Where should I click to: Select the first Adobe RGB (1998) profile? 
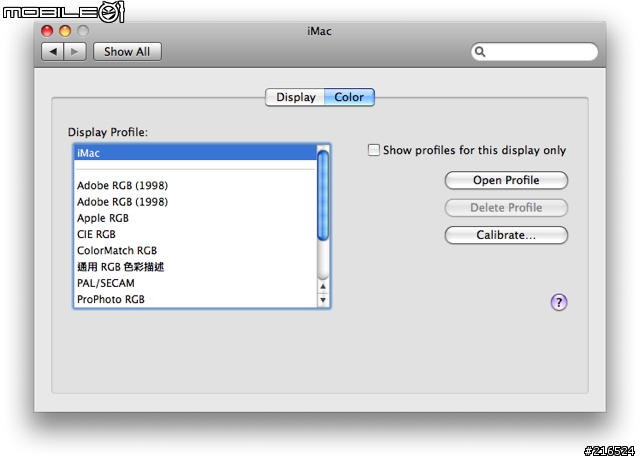click(195, 185)
